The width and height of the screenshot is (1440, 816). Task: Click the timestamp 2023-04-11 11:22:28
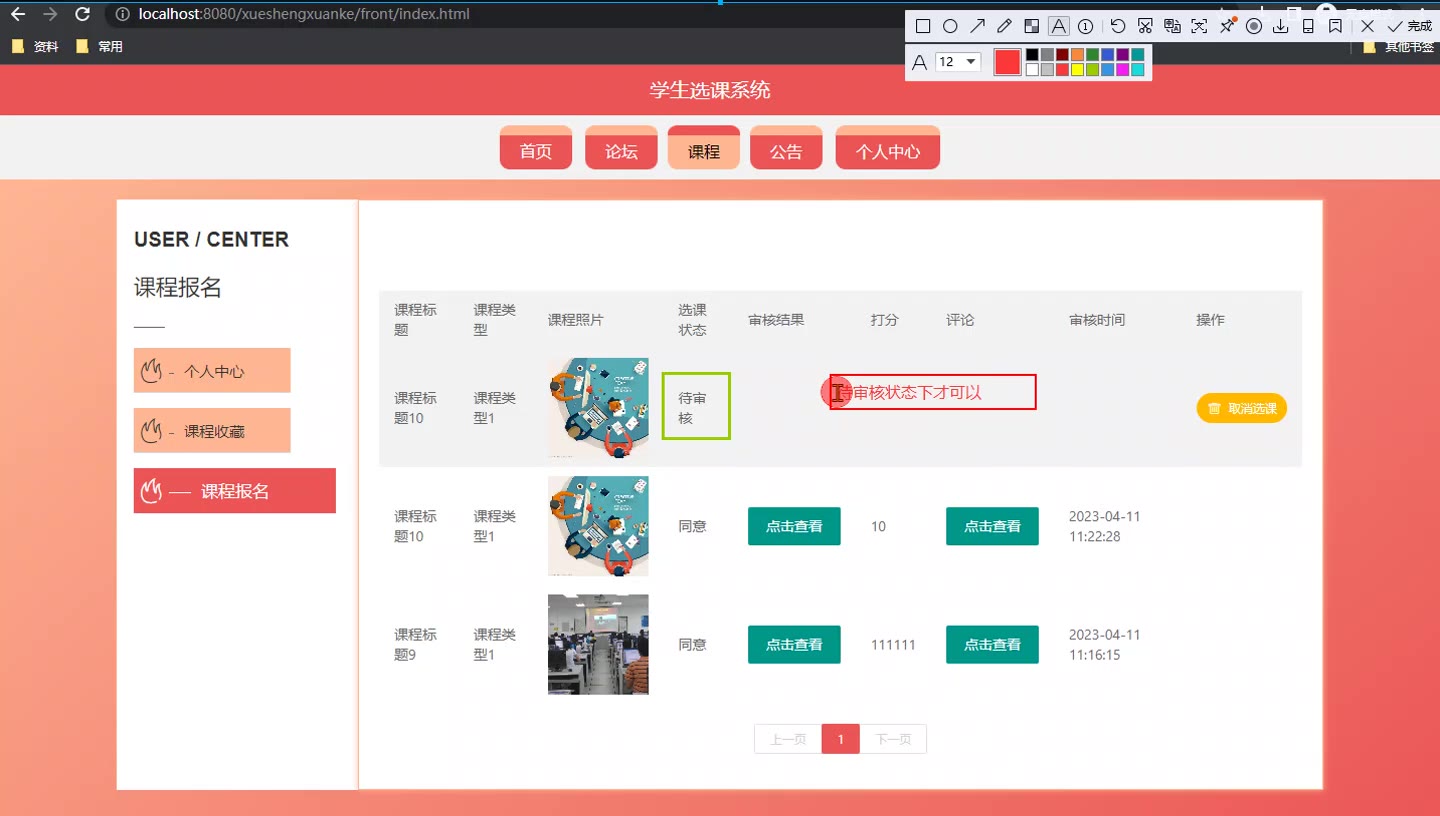pyautogui.click(x=1105, y=526)
